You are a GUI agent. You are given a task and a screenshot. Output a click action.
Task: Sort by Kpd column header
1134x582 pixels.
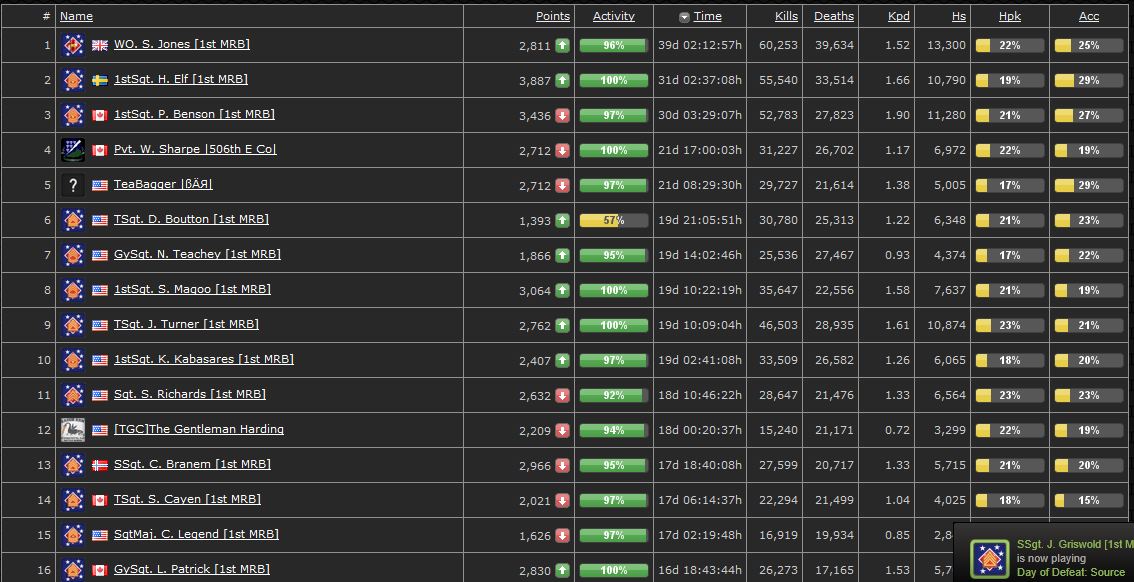pos(899,16)
